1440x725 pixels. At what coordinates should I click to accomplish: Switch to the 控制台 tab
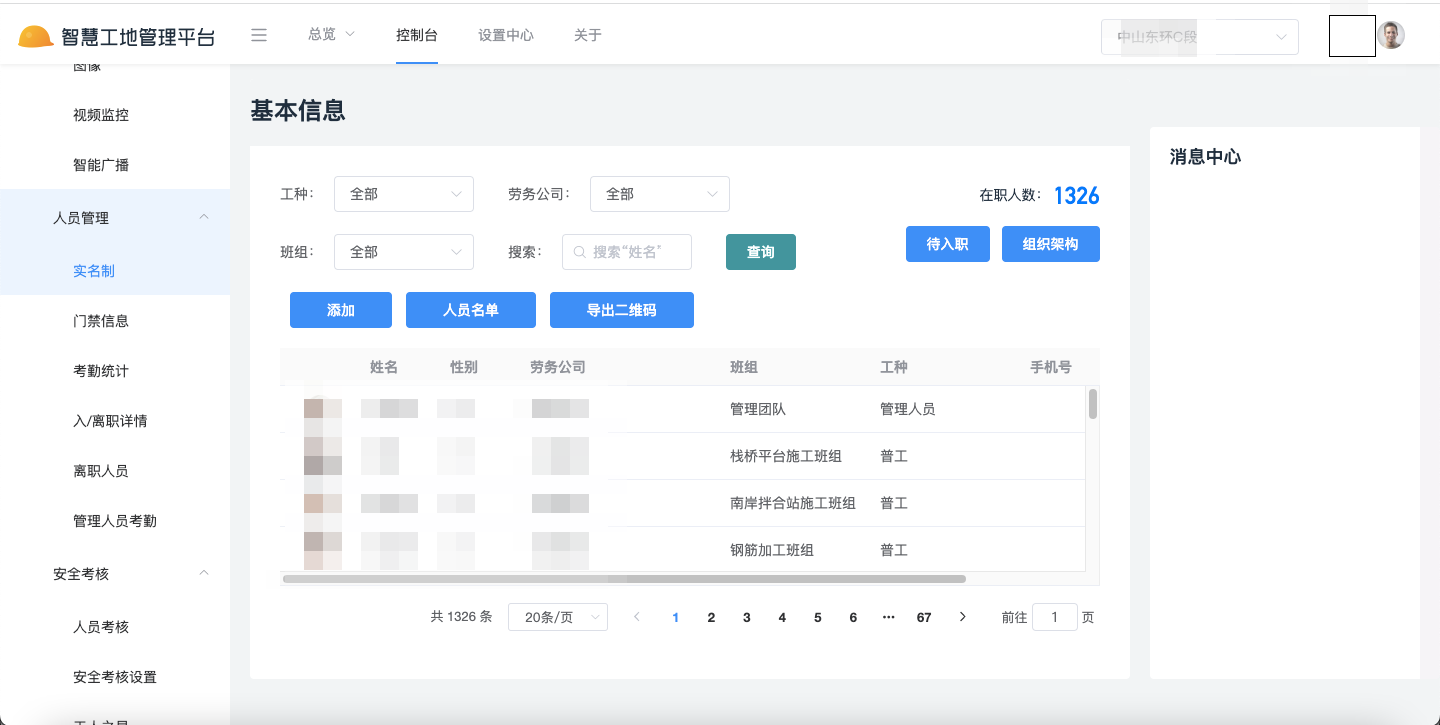(x=417, y=35)
